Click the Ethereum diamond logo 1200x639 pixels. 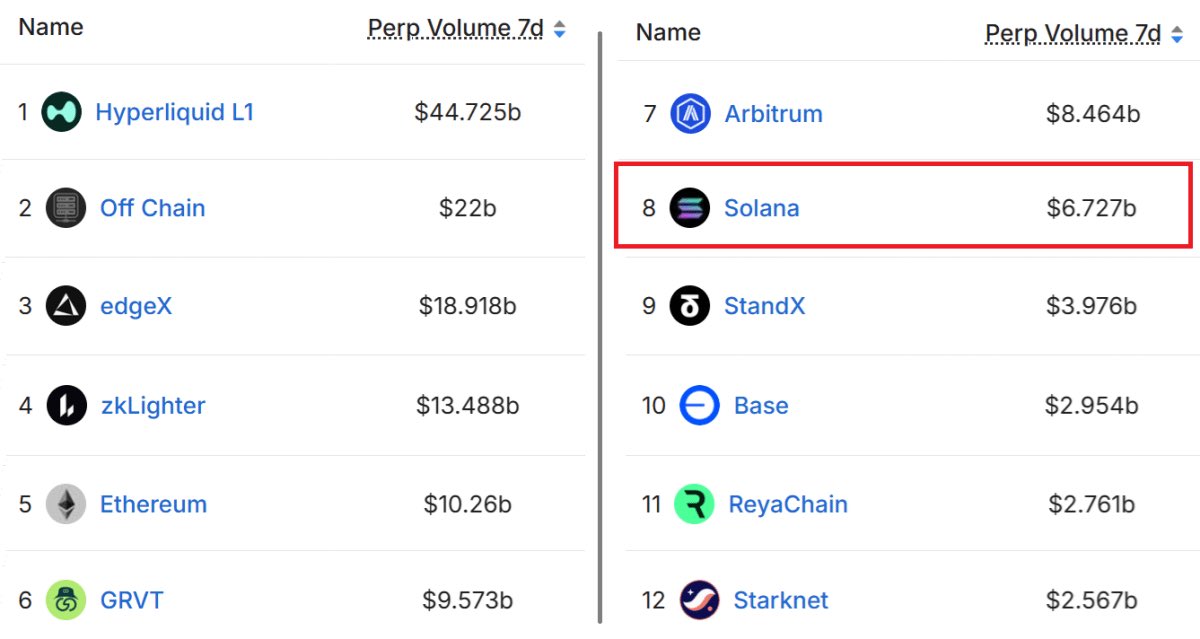pos(66,504)
